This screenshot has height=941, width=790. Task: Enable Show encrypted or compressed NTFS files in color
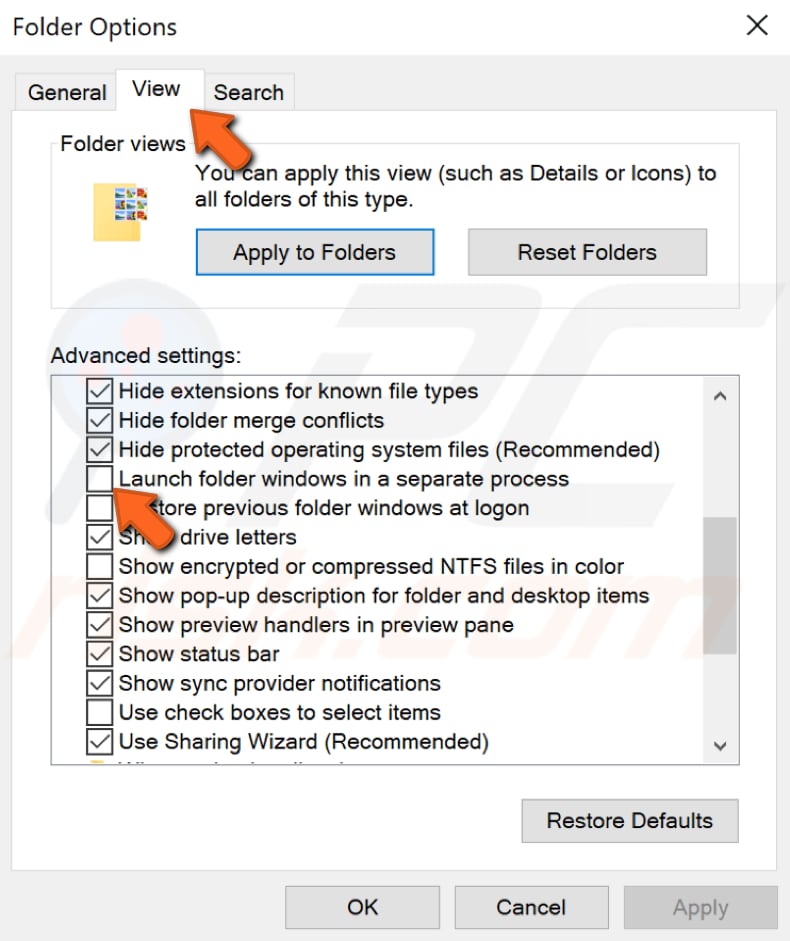tap(98, 566)
